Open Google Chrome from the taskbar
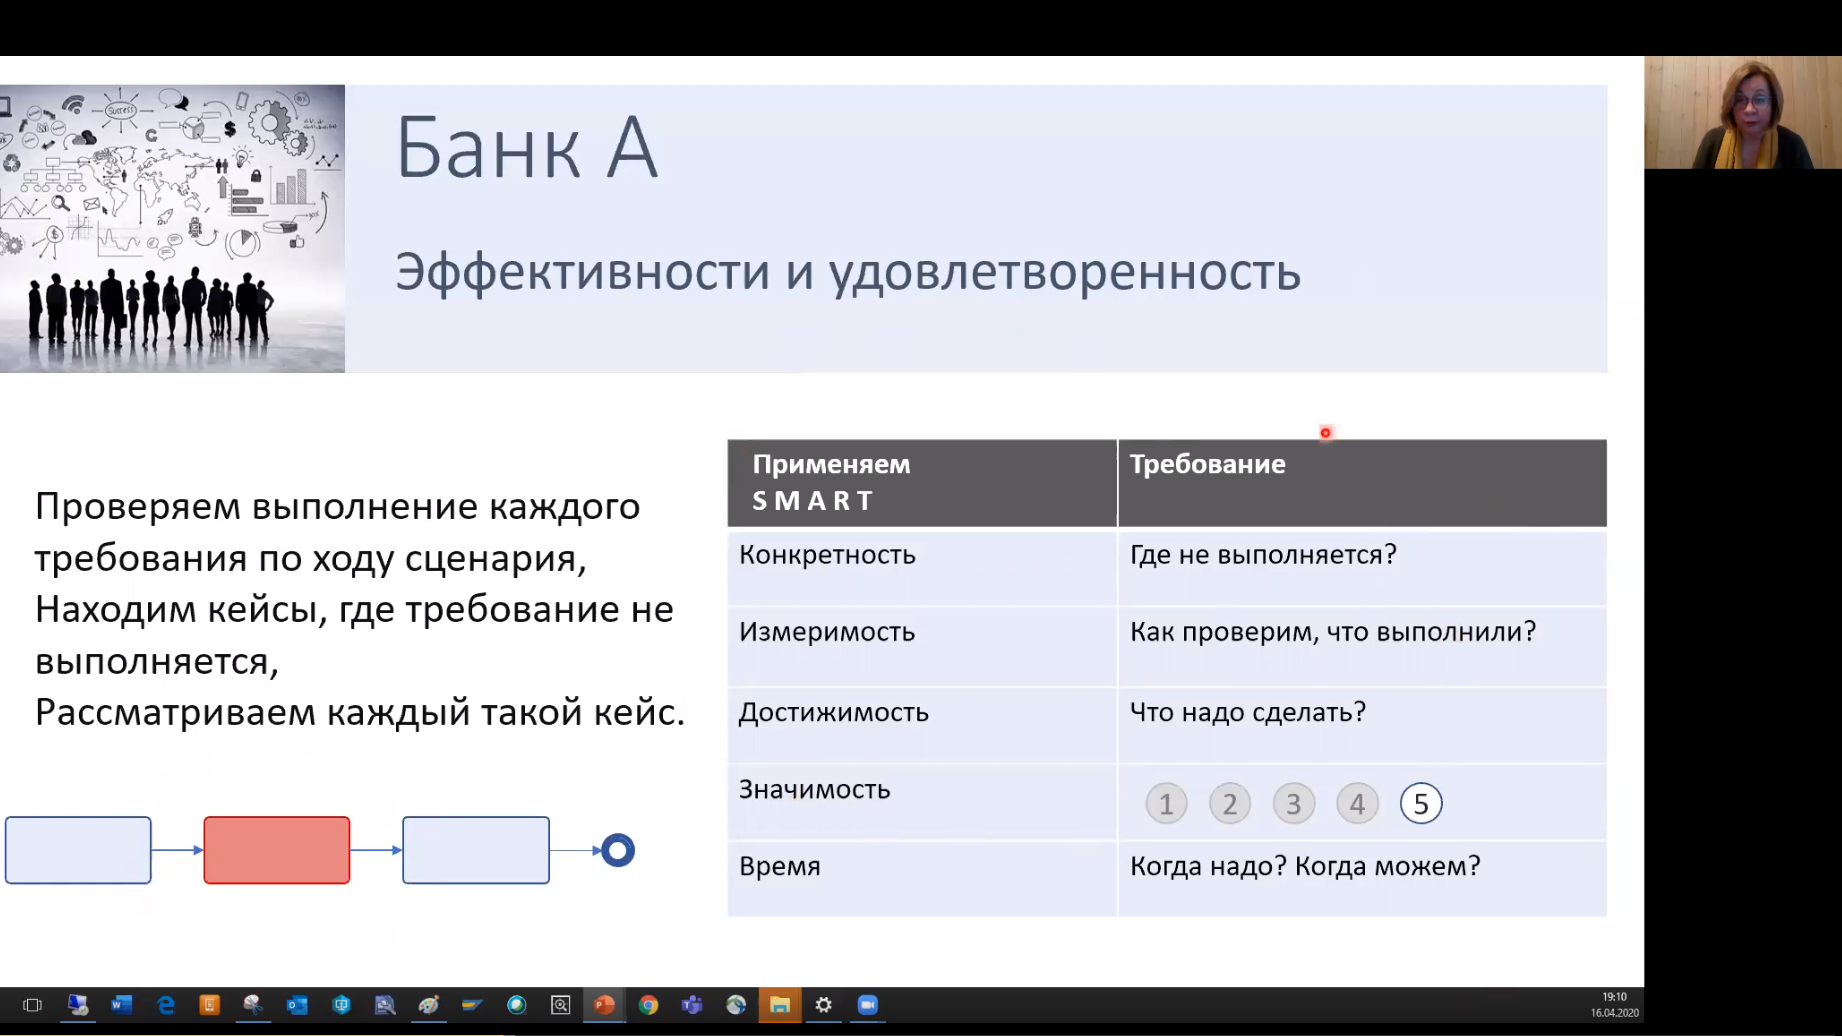This screenshot has width=1842, height=1036. click(x=648, y=1005)
